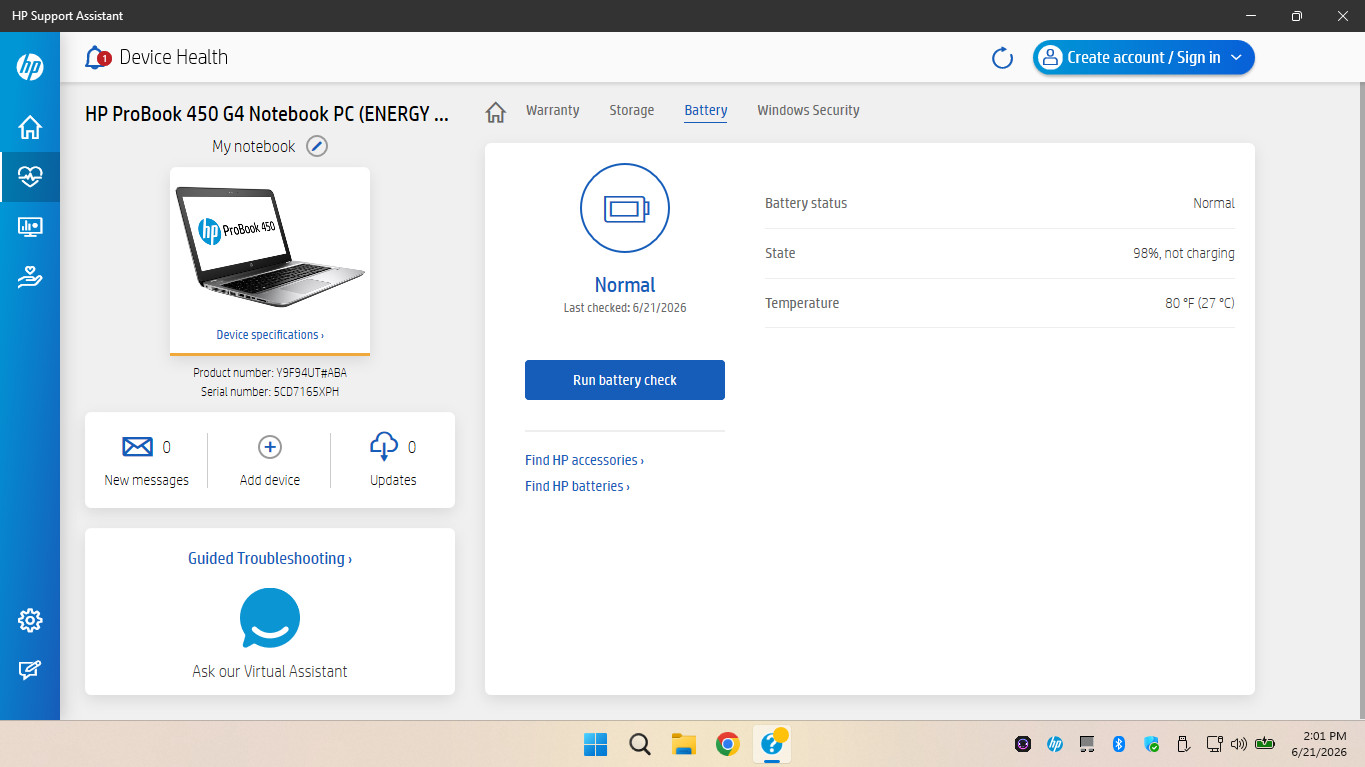Image resolution: width=1365 pixels, height=767 pixels.
Task: Open the Virtual Assistant chat bubble icon
Action: pyautogui.click(x=270, y=618)
